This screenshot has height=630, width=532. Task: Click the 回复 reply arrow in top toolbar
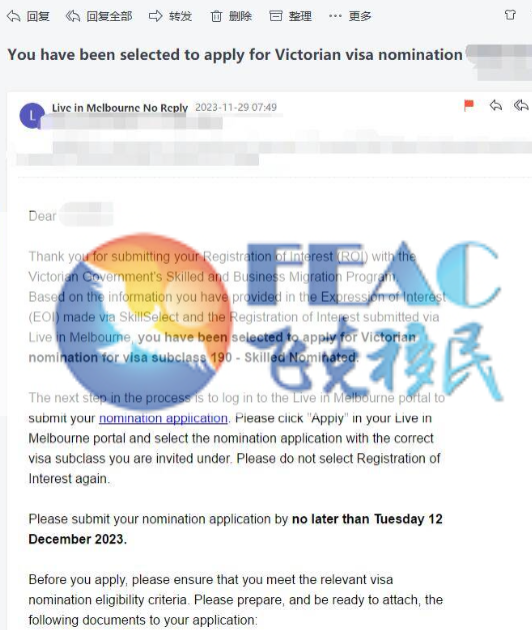pyautogui.click(x=28, y=16)
